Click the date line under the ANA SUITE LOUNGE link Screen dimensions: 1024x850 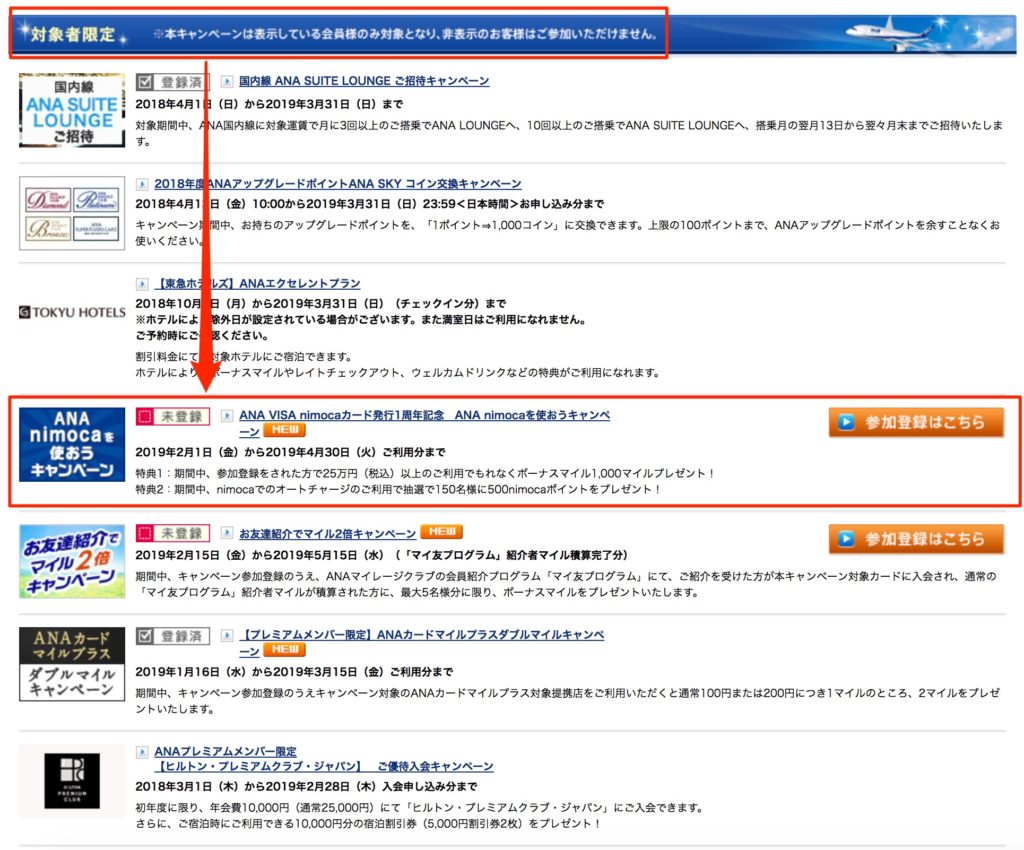click(x=269, y=104)
